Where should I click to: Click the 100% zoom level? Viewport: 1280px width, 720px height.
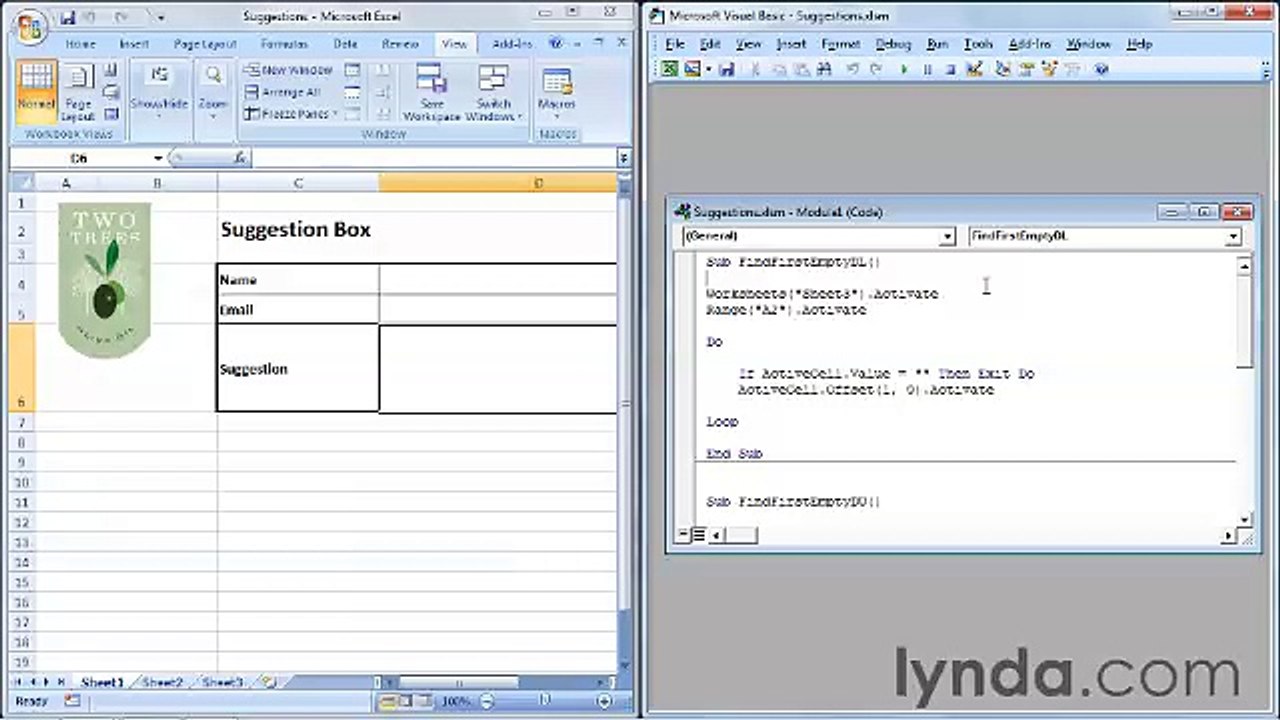[x=456, y=701]
